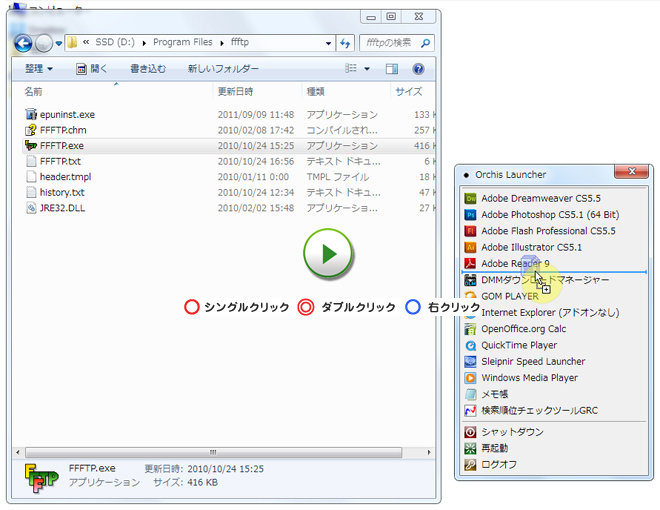The height and width of the screenshot is (510, 660).
Task: Click the horizontal scrollbar thumb
Action: [213, 452]
